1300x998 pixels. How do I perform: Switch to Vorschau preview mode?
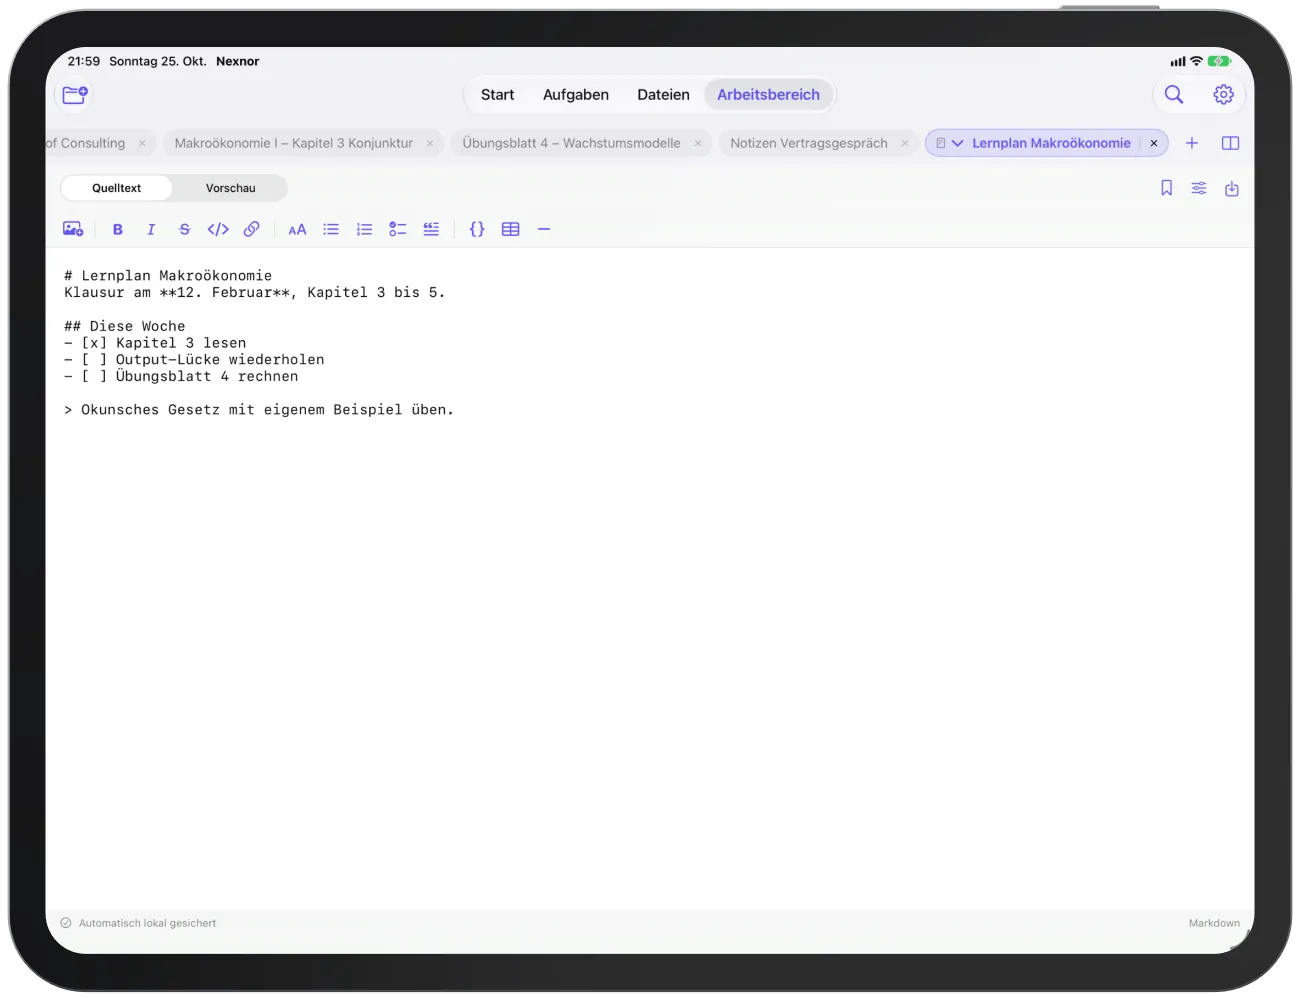click(x=231, y=188)
